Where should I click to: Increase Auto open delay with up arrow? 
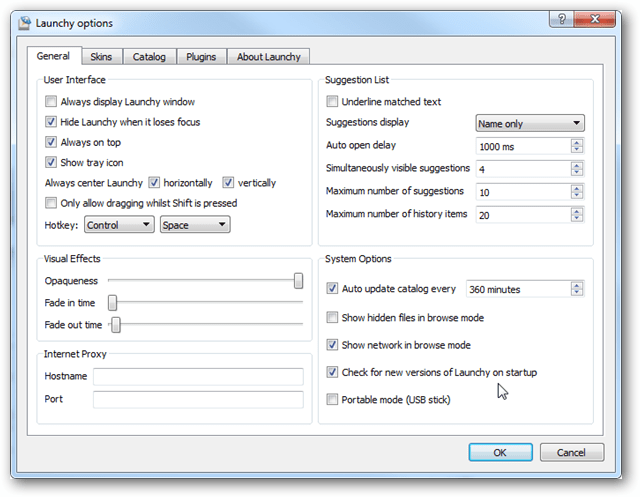pyautogui.click(x=577, y=142)
